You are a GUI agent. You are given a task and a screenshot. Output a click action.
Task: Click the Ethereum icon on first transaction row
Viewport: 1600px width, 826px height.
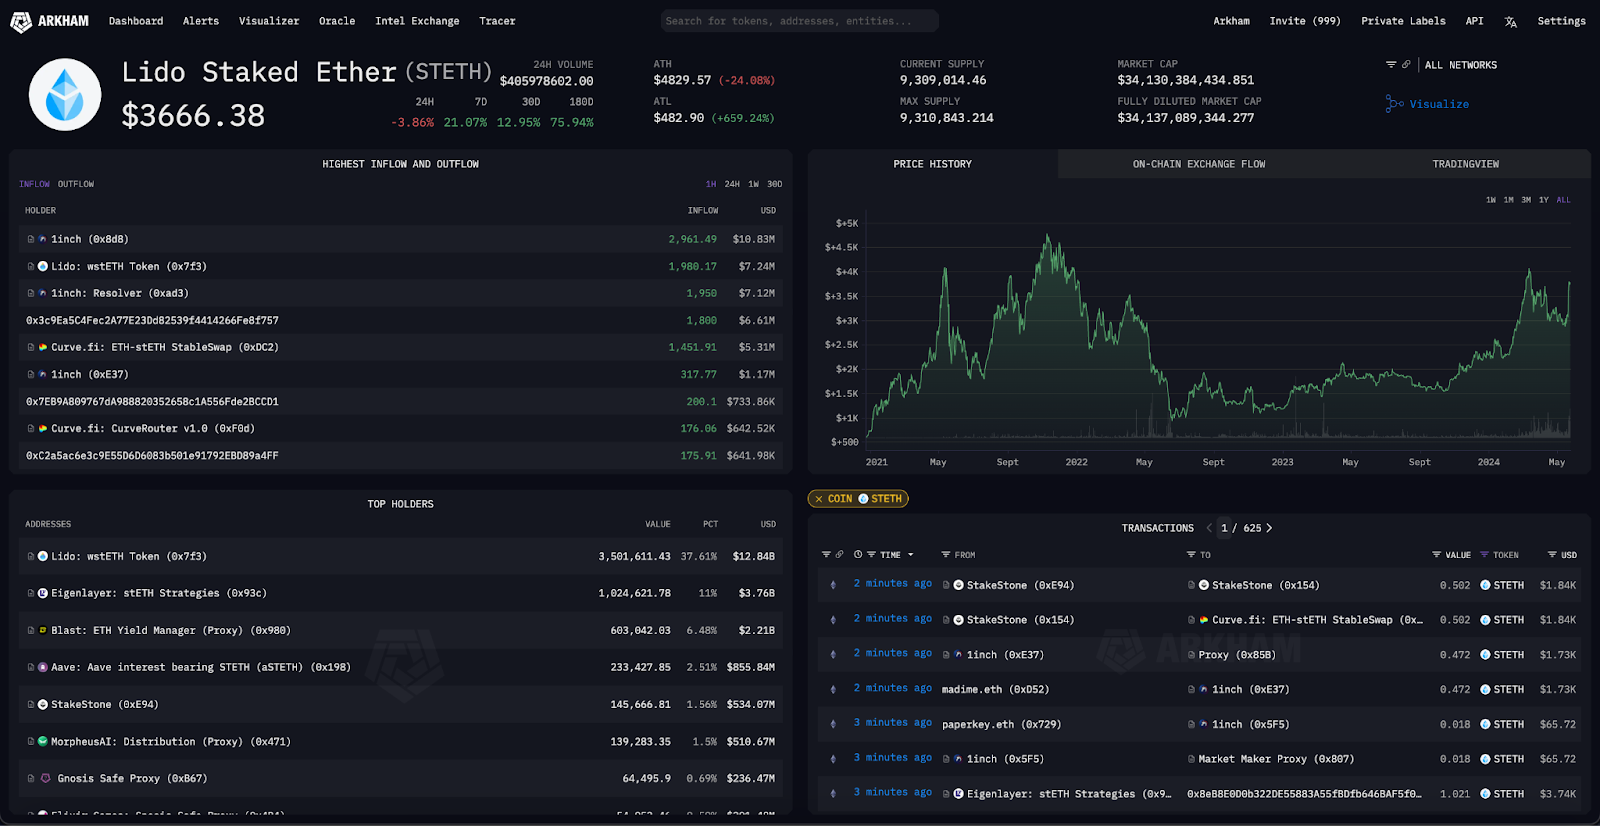click(833, 585)
